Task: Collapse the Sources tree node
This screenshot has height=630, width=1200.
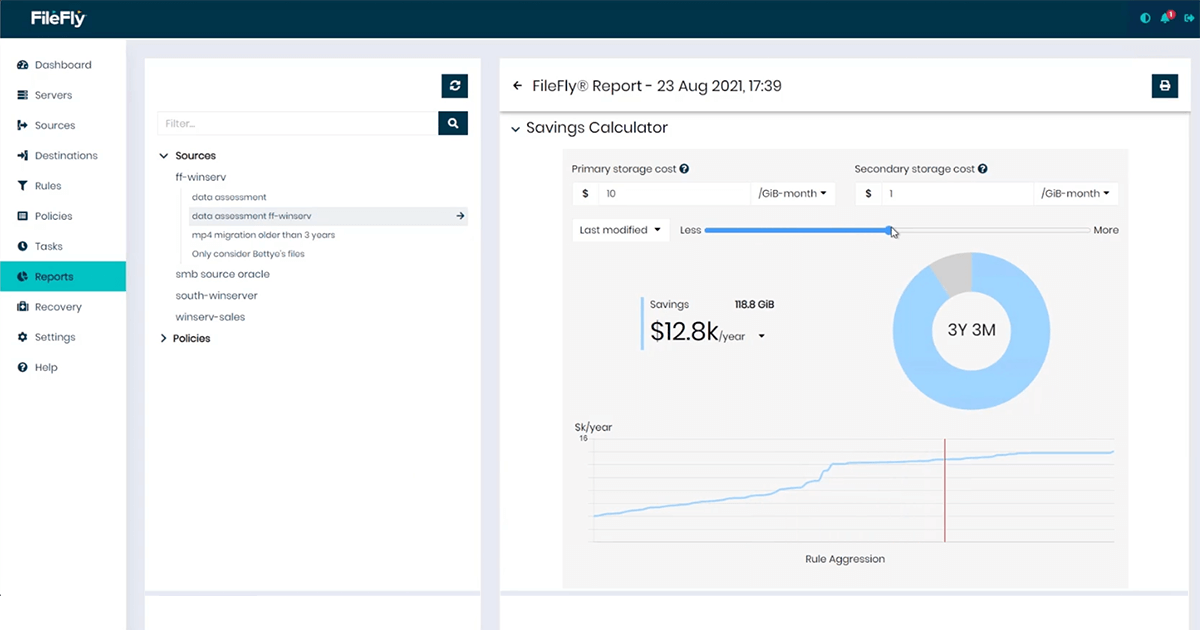Action: coord(163,155)
